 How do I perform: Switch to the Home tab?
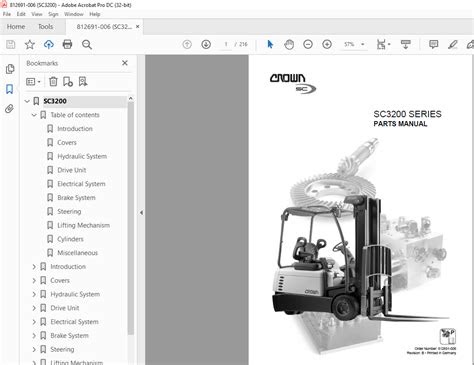[16, 27]
